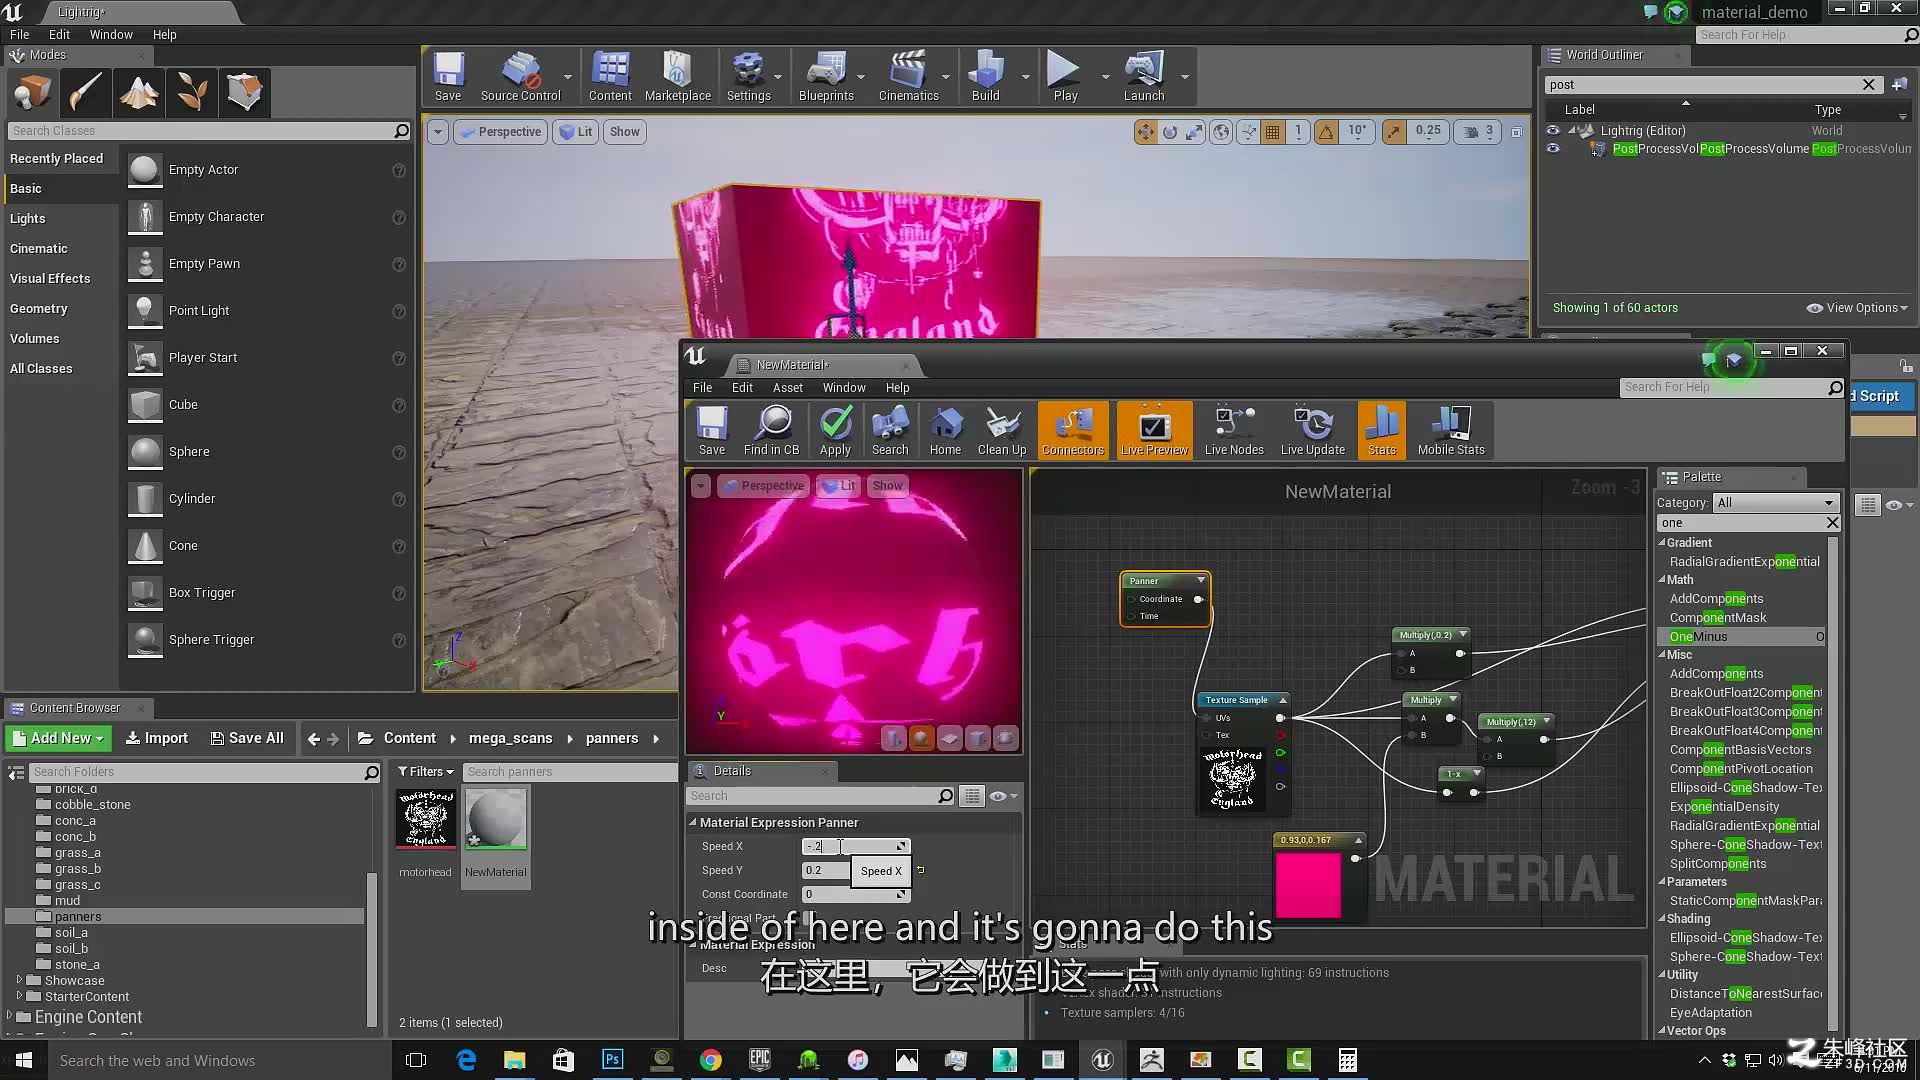
Task: Expand the Showcase folder in the folder tree
Action: (x=19, y=980)
